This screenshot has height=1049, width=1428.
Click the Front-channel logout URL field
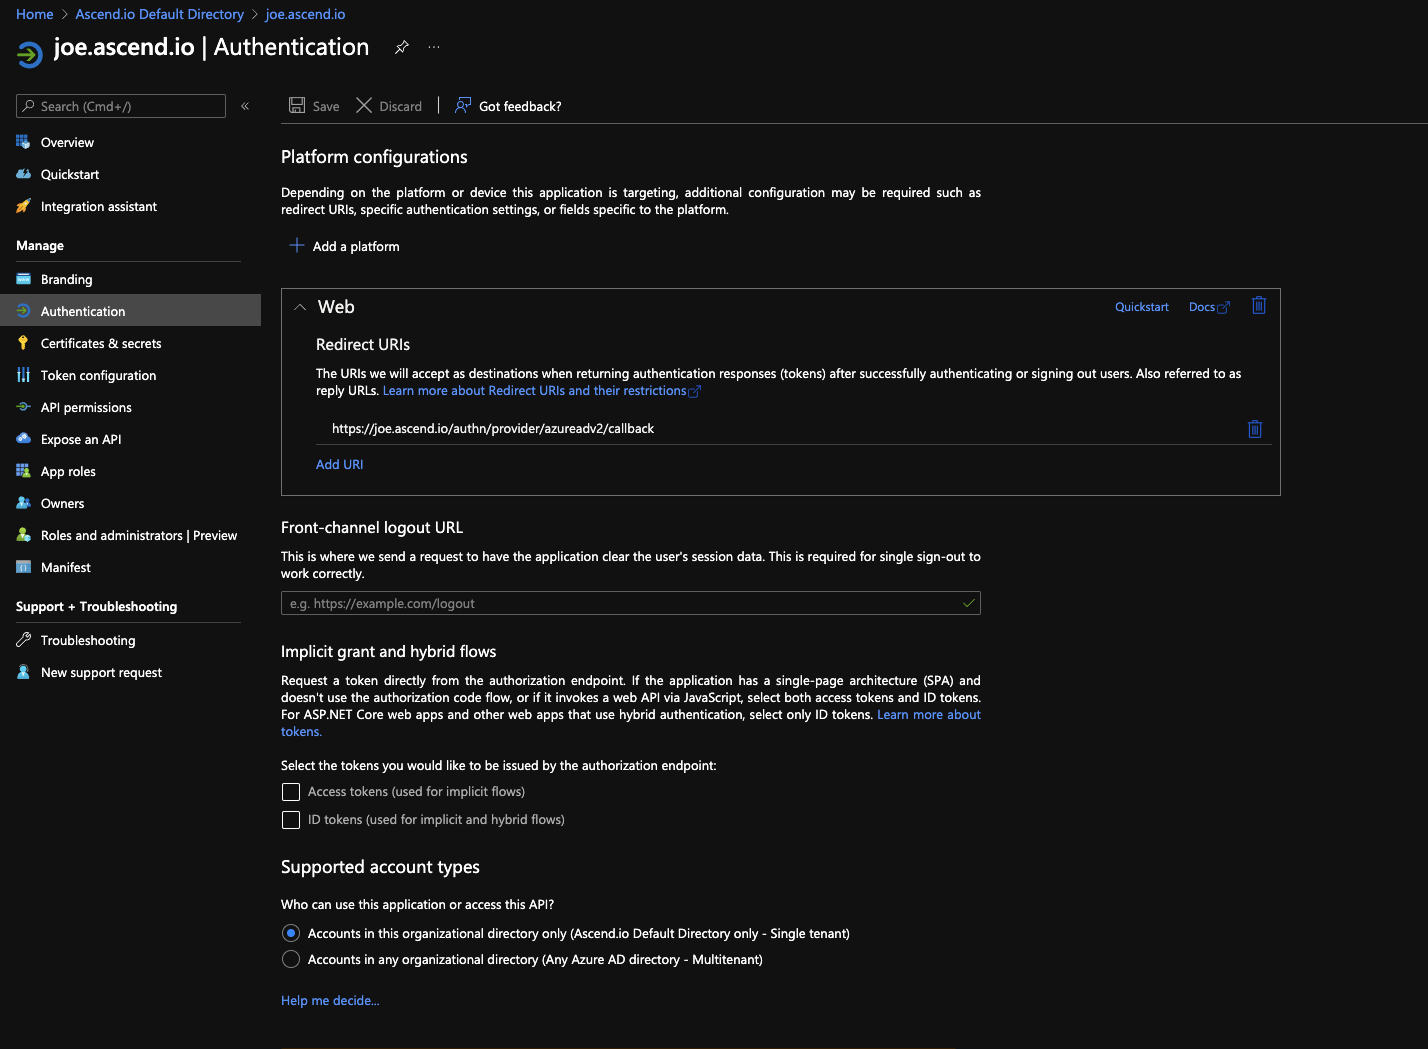click(x=631, y=603)
